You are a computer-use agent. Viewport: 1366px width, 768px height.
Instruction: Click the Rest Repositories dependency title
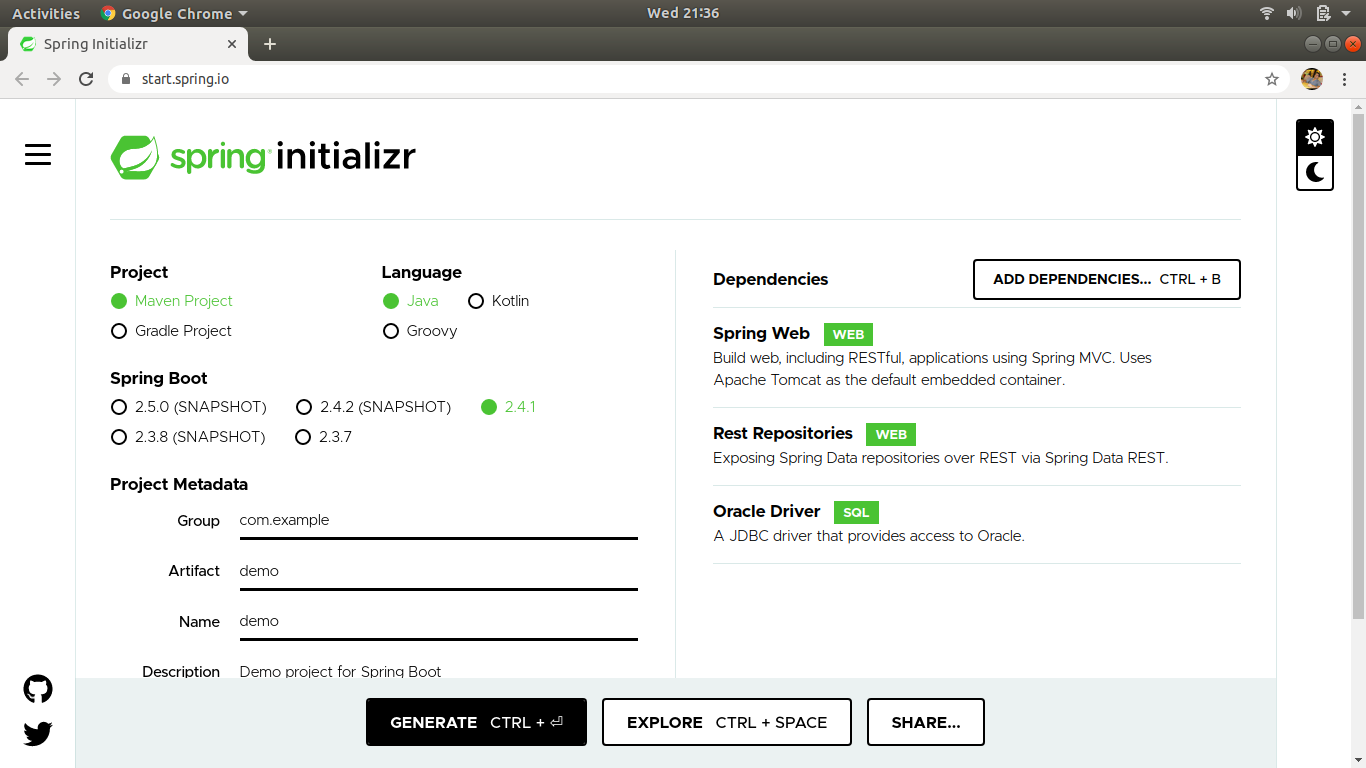point(783,433)
